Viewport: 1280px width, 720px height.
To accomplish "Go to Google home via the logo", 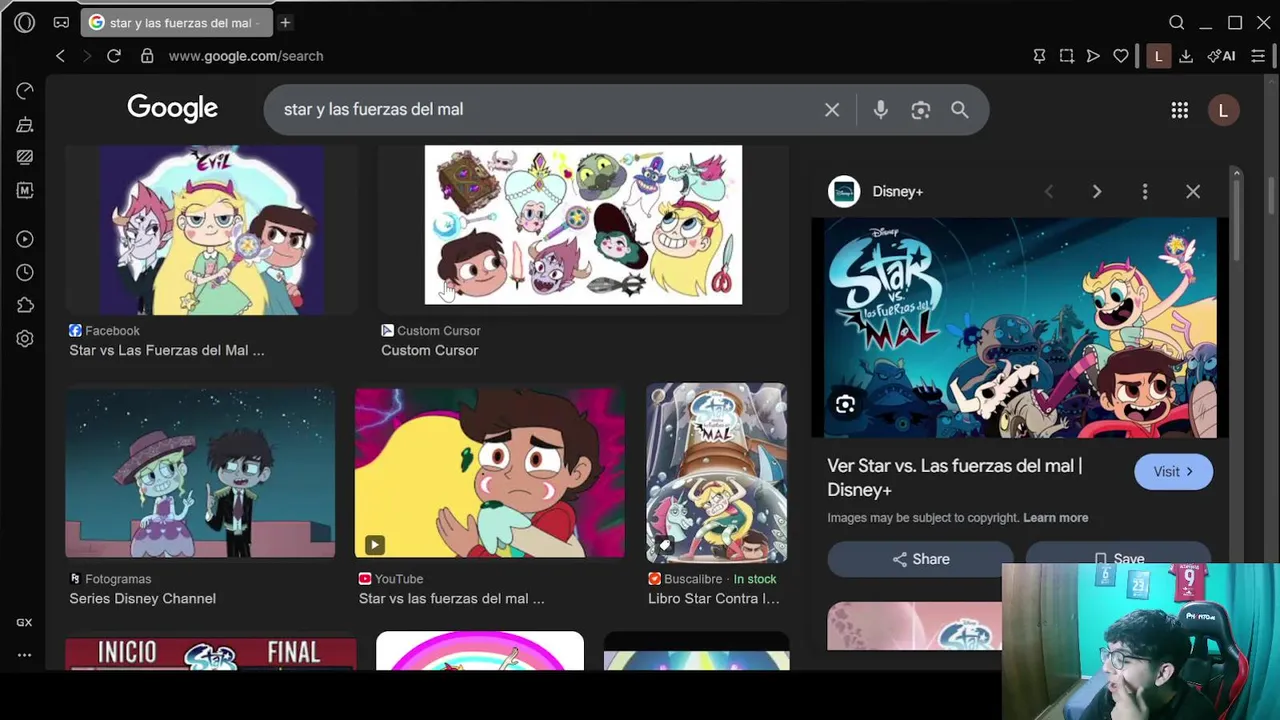I will pyautogui.click(x=172, y=109).
